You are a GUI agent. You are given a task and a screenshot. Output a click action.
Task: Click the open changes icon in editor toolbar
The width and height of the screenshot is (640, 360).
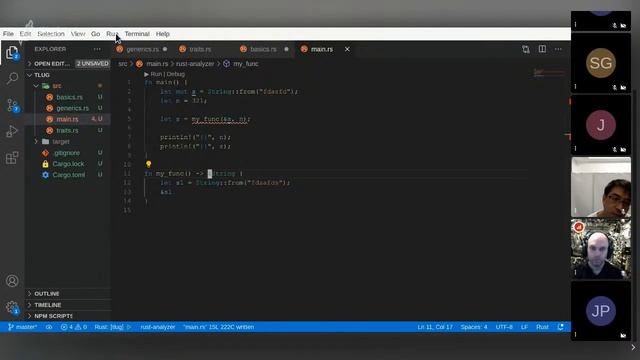tap(526, 49)
